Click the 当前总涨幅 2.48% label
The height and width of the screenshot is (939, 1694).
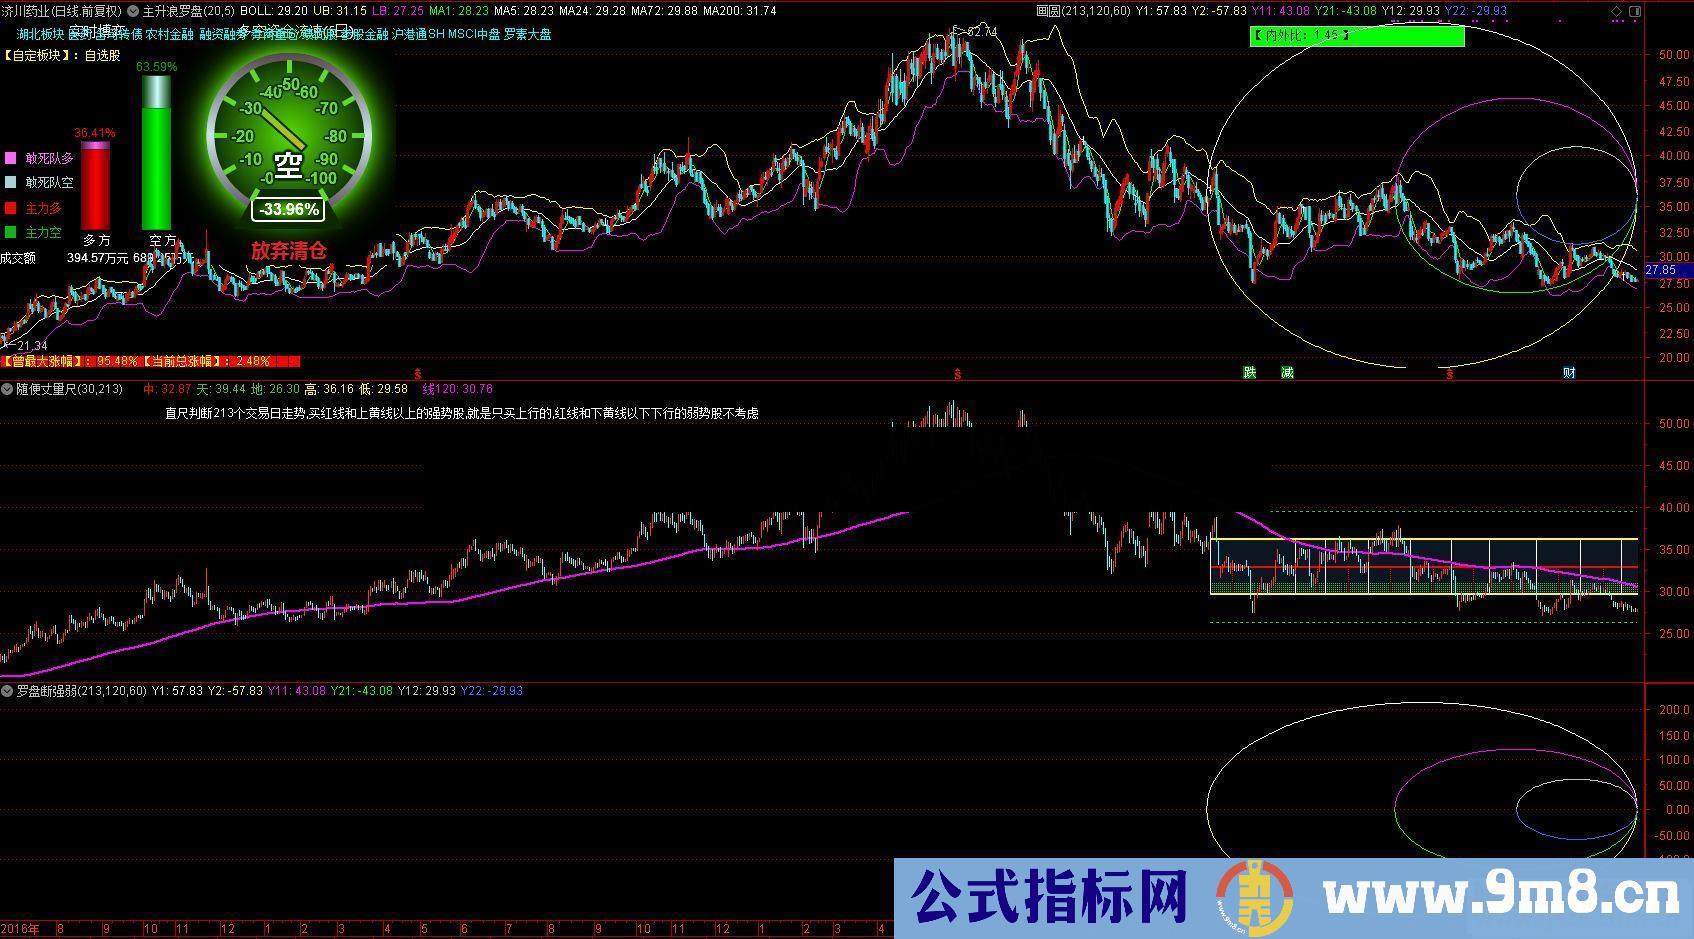[x=206, y=361]
